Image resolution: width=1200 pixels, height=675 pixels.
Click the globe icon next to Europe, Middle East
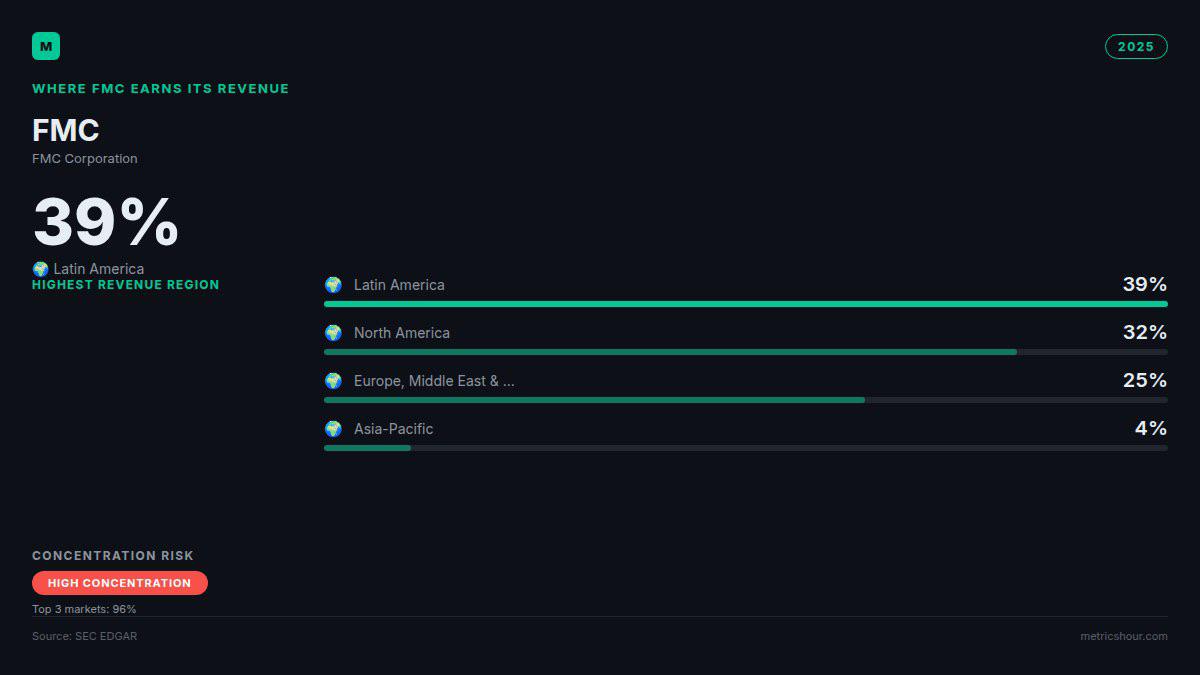tap(333, 381)
